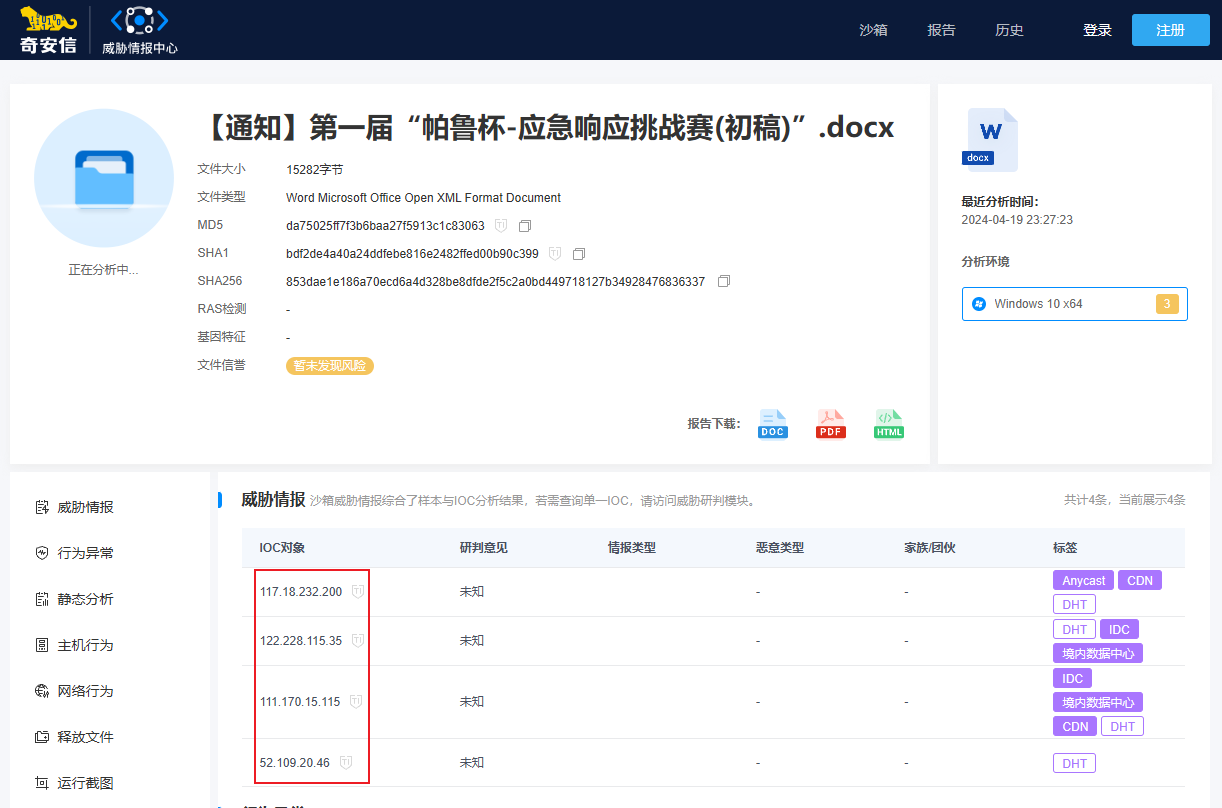Click the Anycast tag

1083,580
